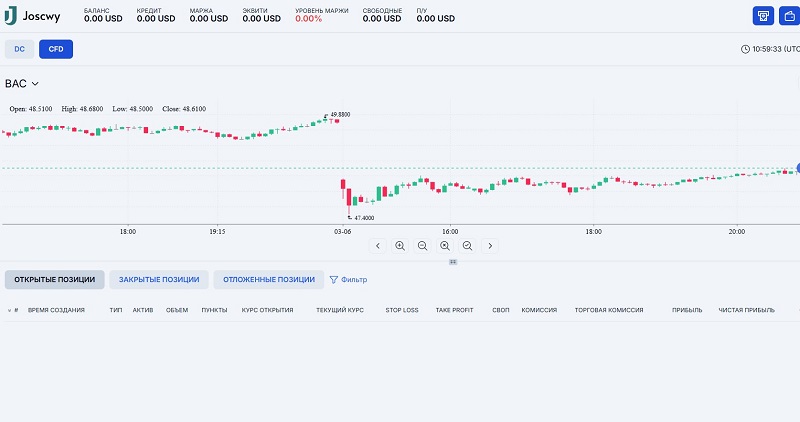The image size is (800, 422).
Task: Click the ATM deposit icon button
Action: click(763, 16)
